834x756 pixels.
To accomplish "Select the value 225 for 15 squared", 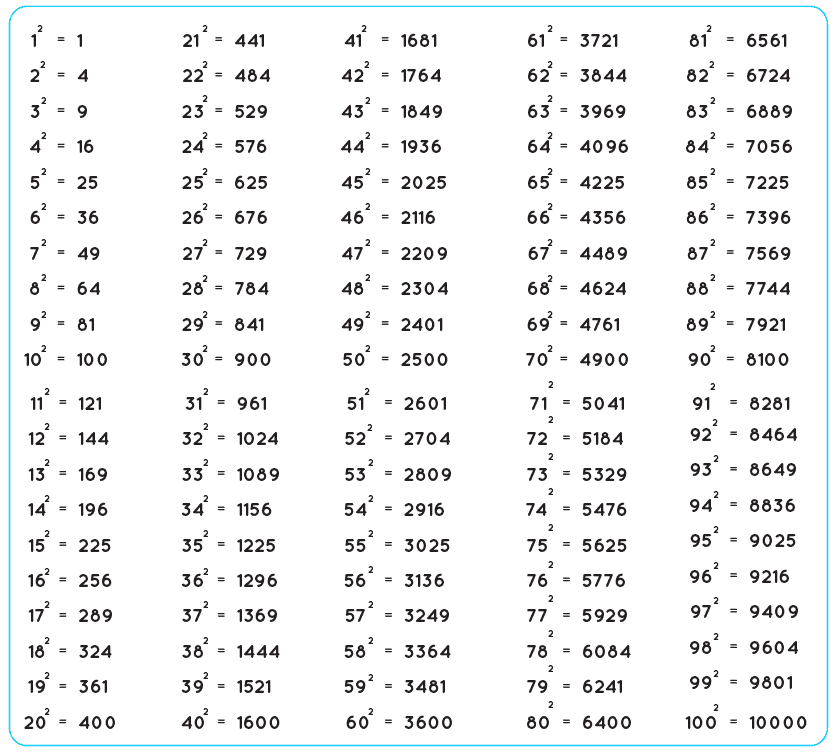I will (x=95, y=545).
